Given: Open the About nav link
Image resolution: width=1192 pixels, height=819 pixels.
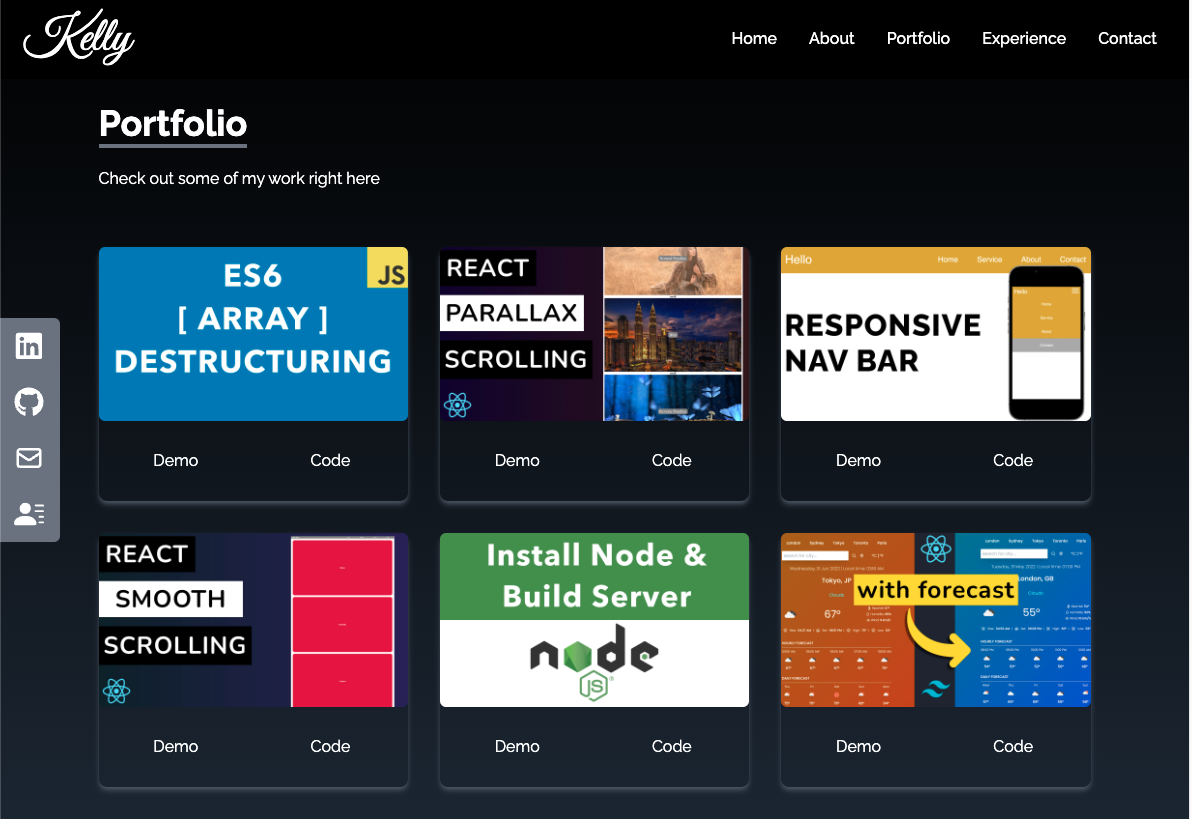Looking at the screenshot, I should click(831, 38).
